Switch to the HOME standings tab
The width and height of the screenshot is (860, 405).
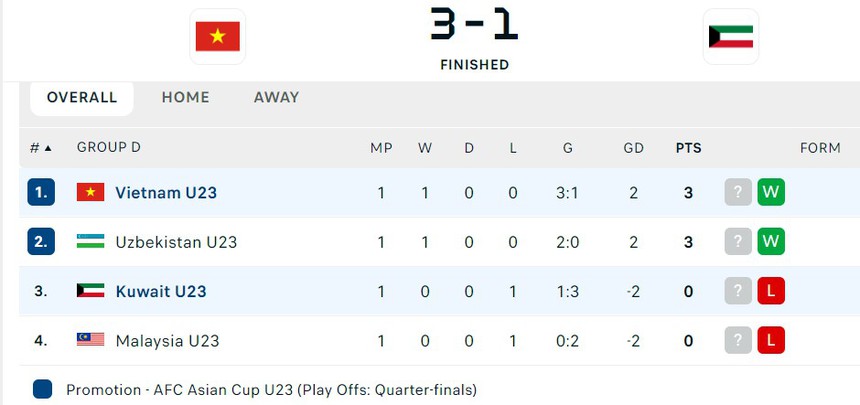pyautogui.click(x=185, y=97)
